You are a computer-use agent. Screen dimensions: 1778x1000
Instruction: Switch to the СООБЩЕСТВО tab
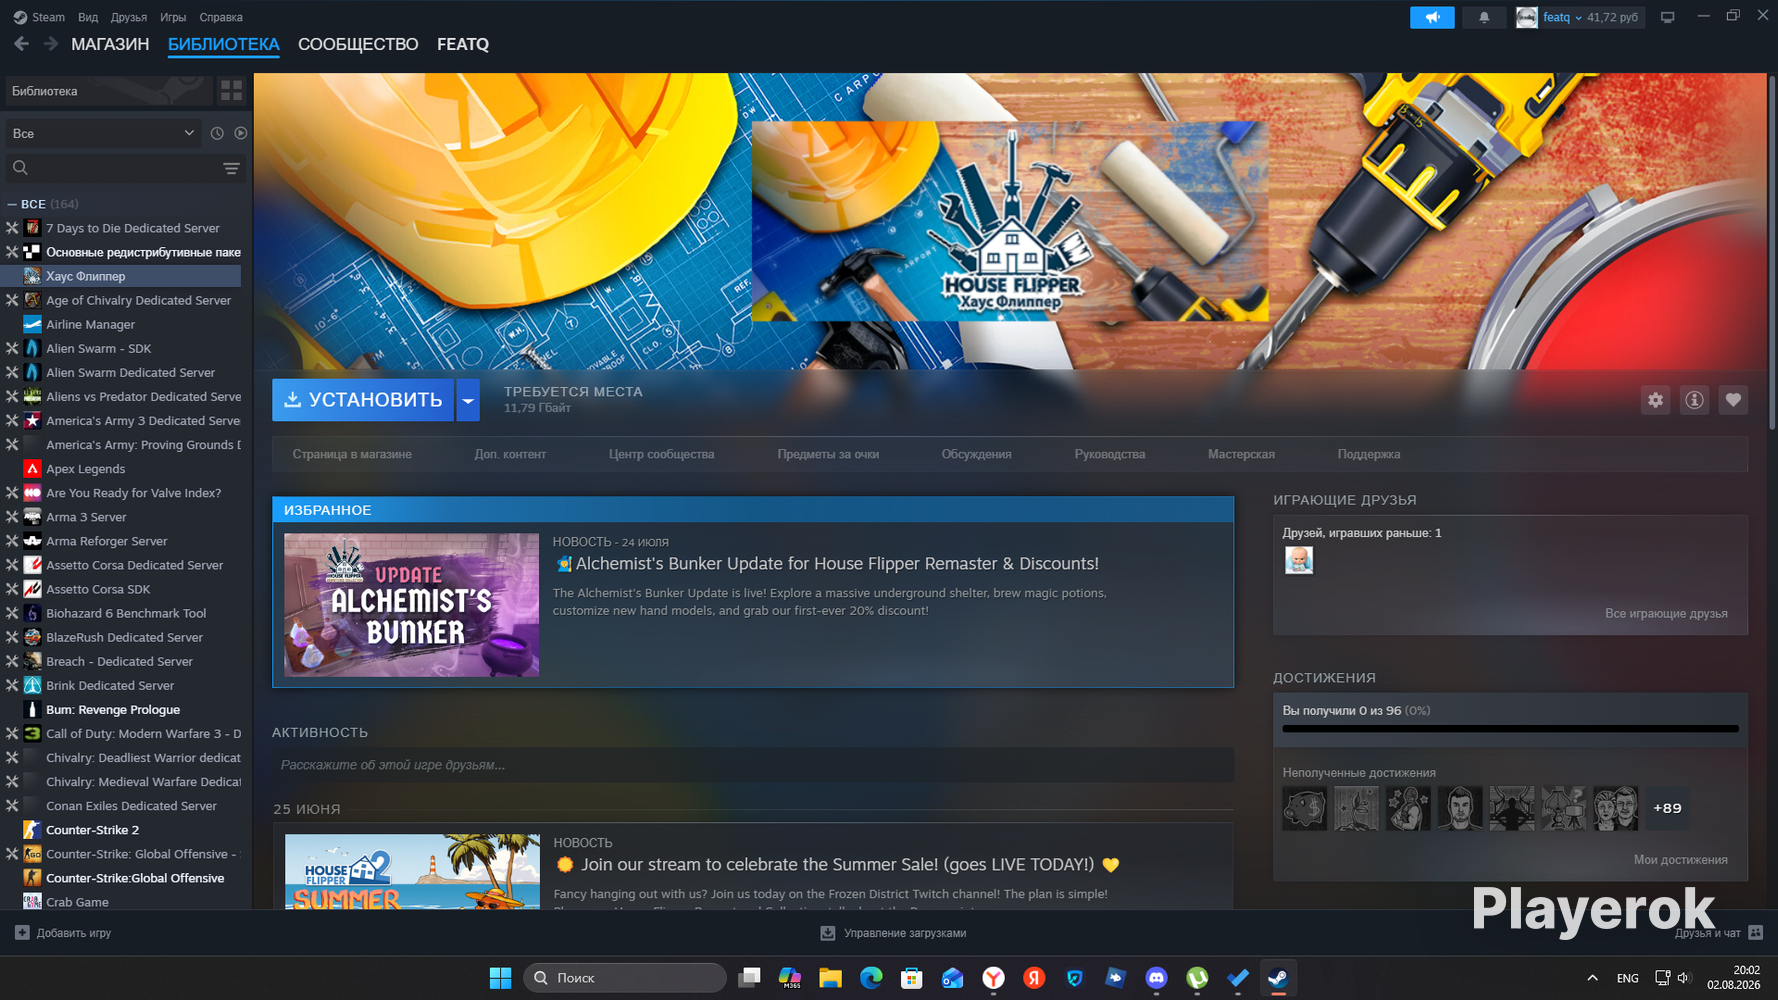358,44
